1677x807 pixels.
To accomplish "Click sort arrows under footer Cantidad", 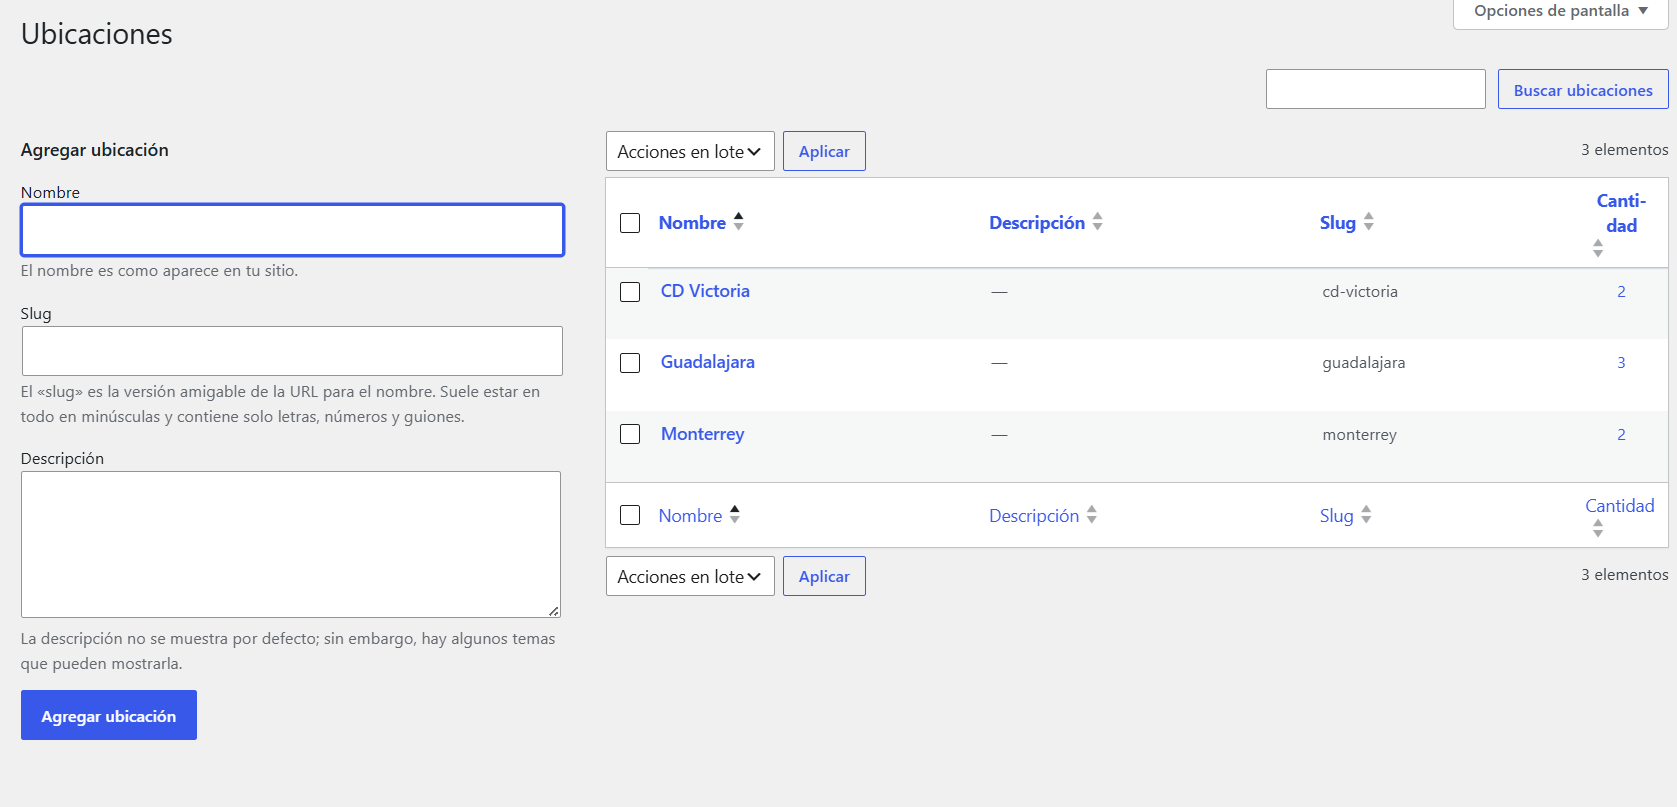I will coord(1598,529).
